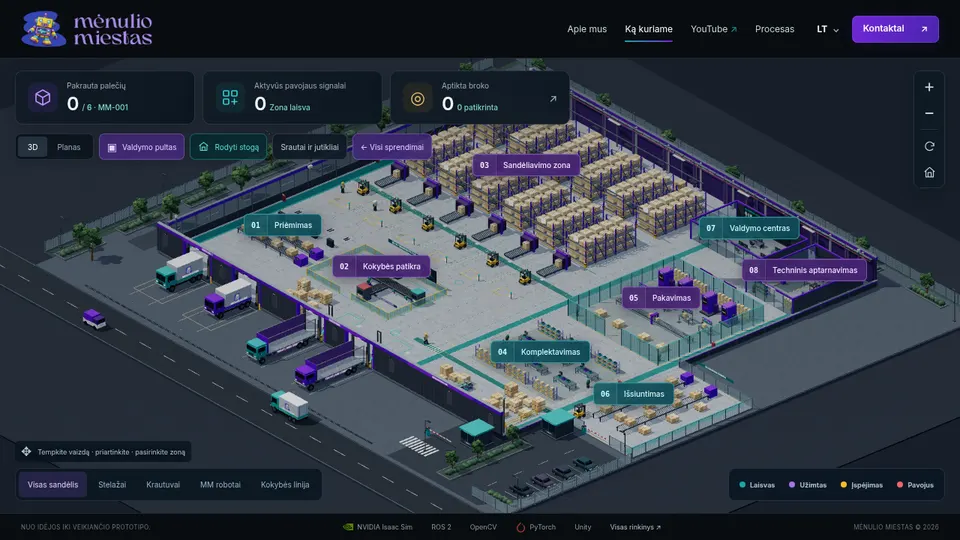Click the Mėnulio miestas robot logo
This screenshot has height=540, width=960.
tap(43, 29)
